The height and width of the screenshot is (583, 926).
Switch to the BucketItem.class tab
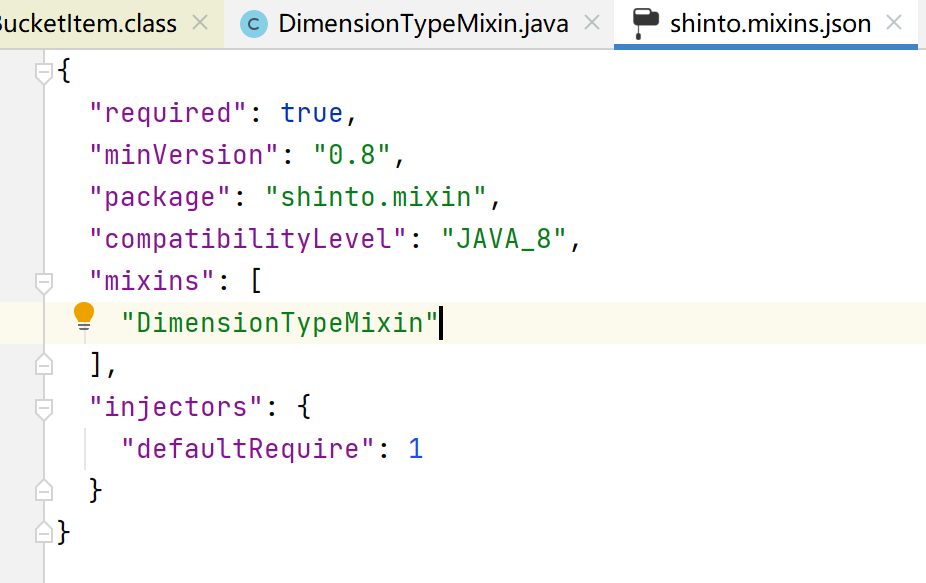tap(90, 23)
